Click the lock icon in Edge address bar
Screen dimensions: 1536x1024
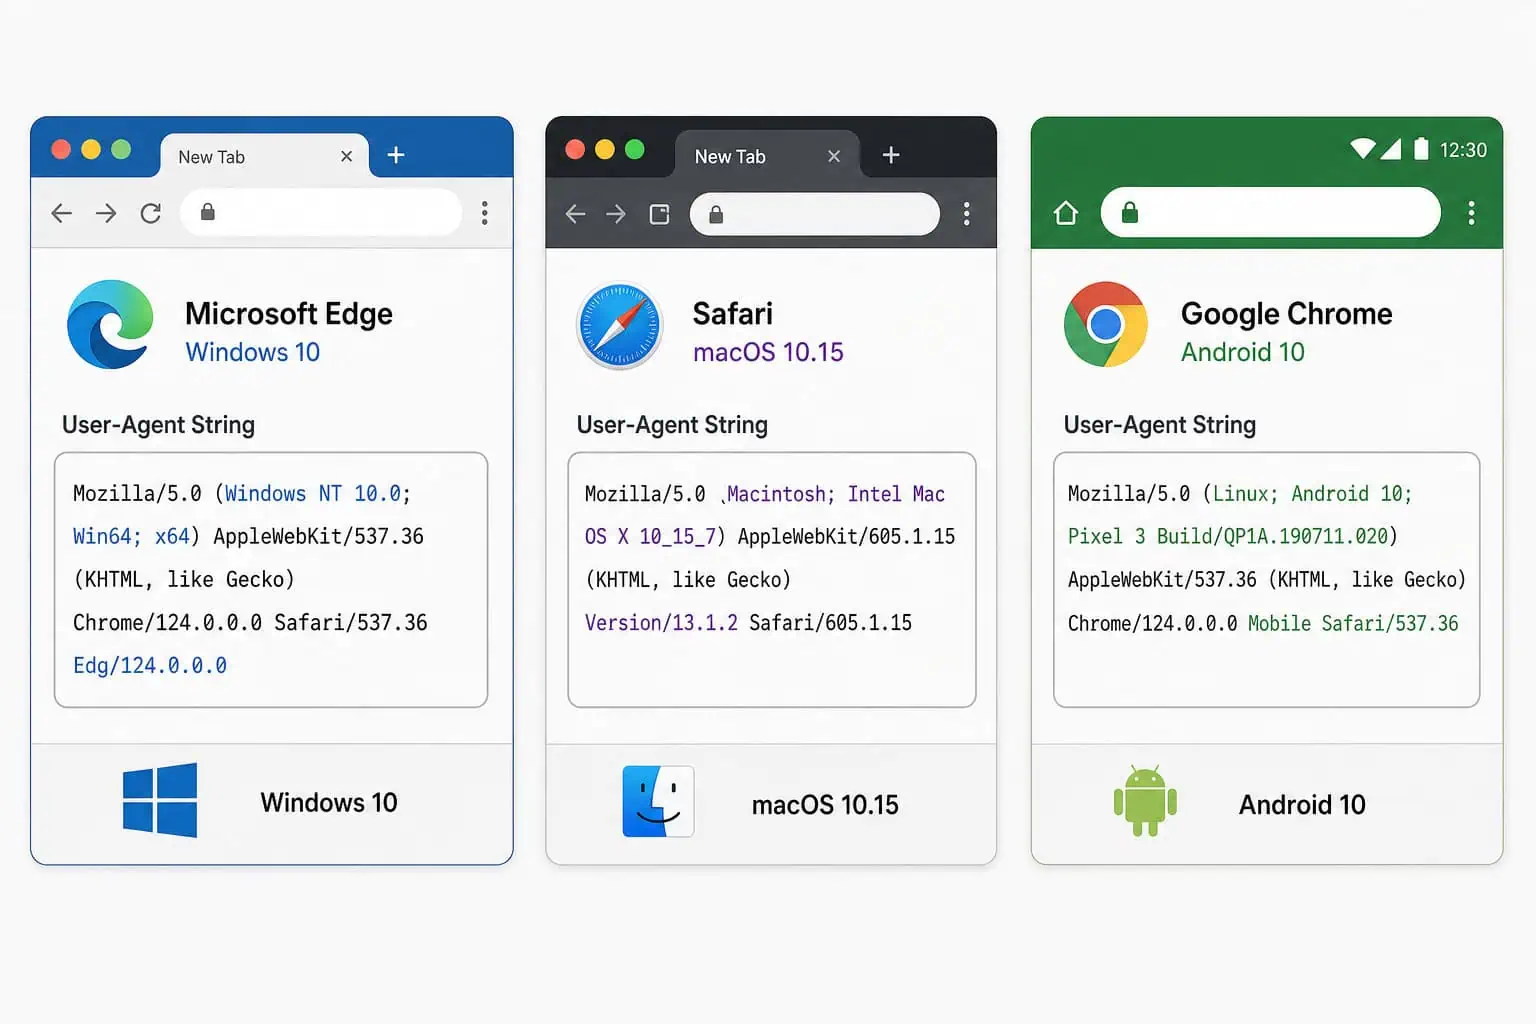207,212
